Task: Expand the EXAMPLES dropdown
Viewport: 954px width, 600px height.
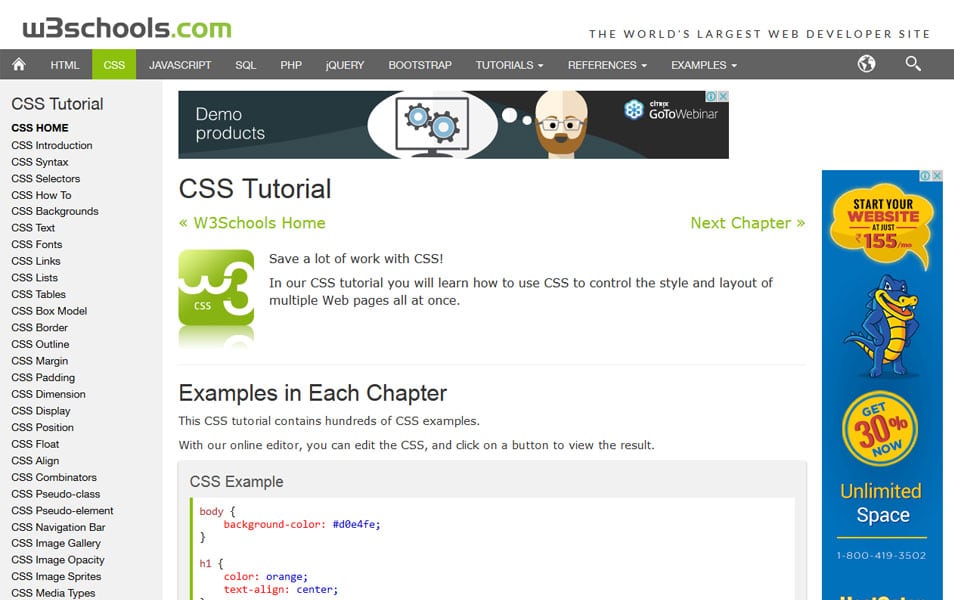Action: click(703, 65)
